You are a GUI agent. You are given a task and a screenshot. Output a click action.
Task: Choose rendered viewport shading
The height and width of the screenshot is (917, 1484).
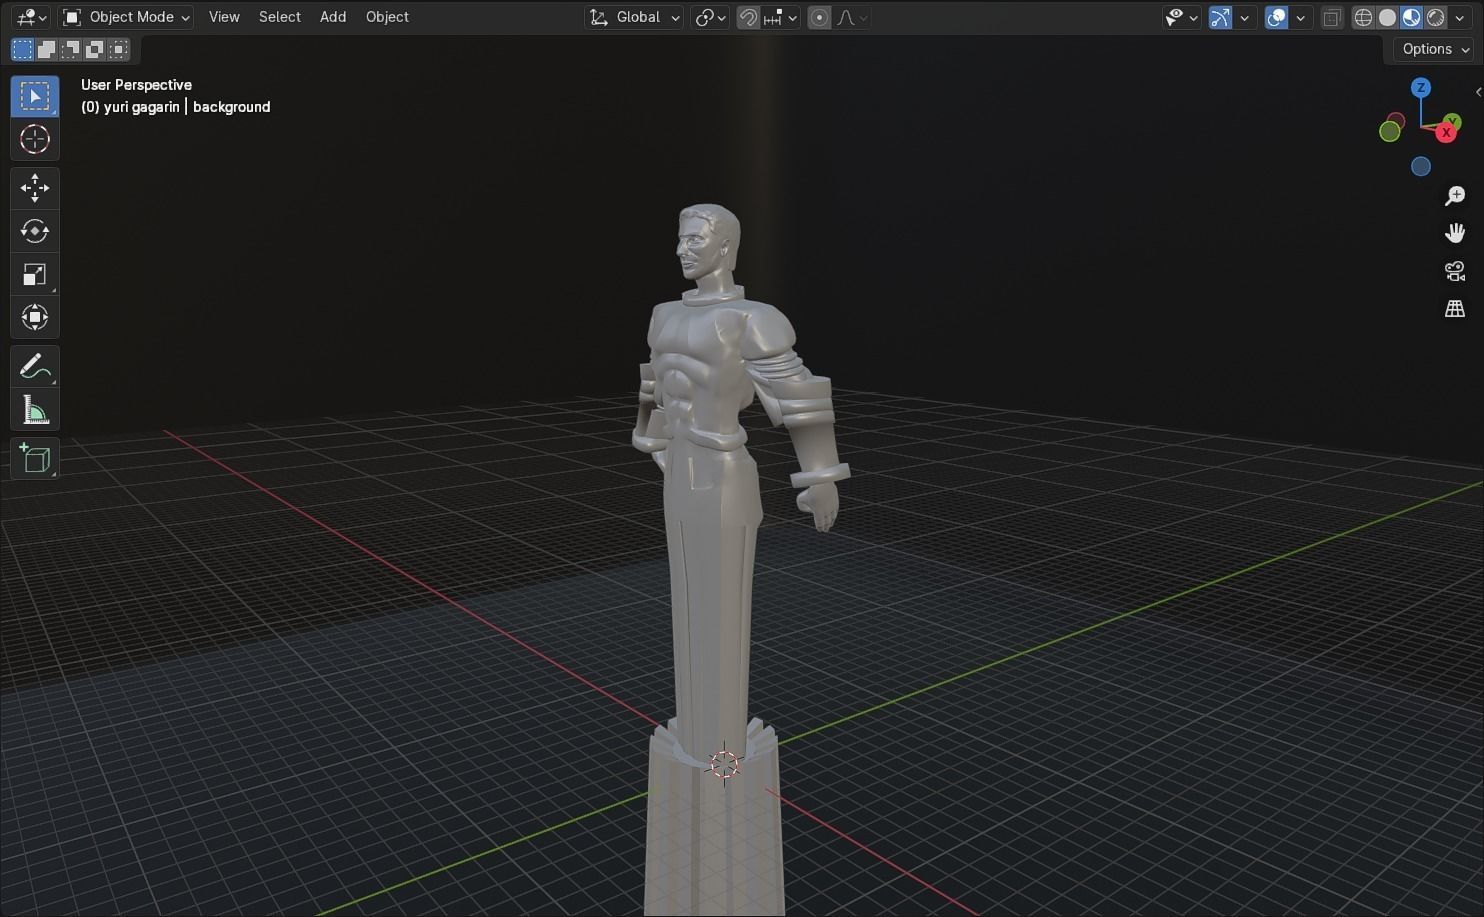(1435, 17)
